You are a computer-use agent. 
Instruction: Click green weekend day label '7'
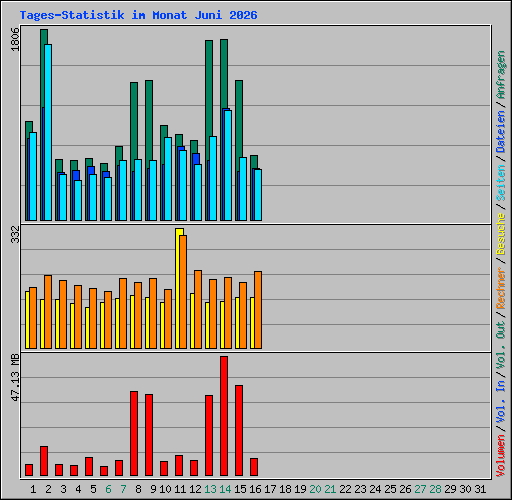(123, 489)
